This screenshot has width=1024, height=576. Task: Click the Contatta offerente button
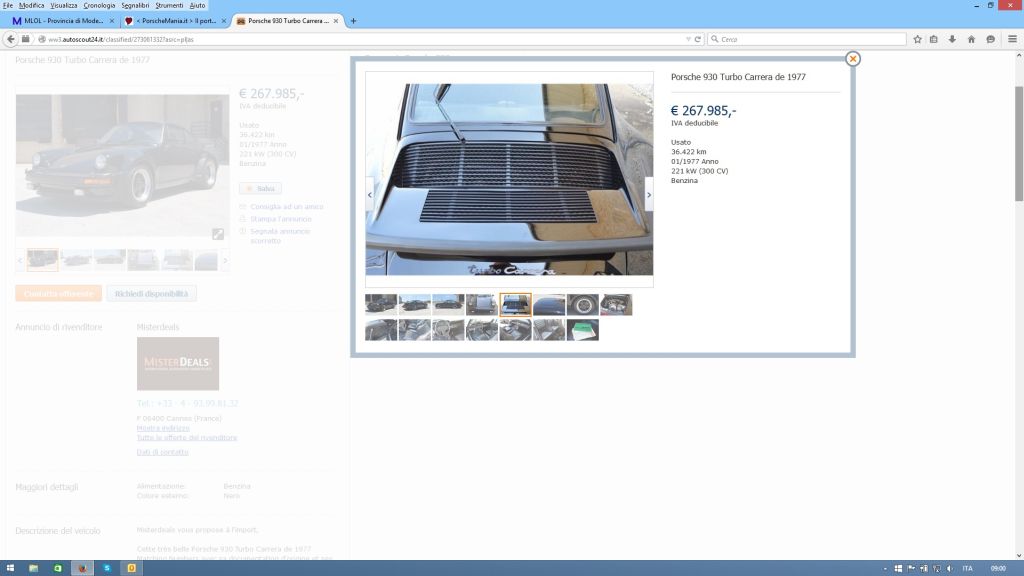59,293
